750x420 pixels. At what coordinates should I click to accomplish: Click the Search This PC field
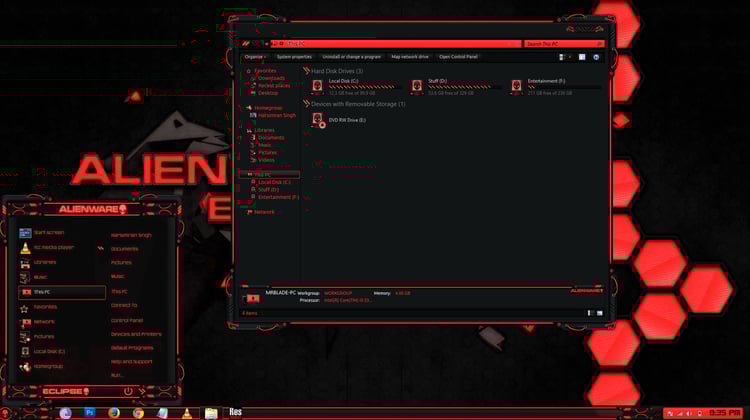pos(564,44)
